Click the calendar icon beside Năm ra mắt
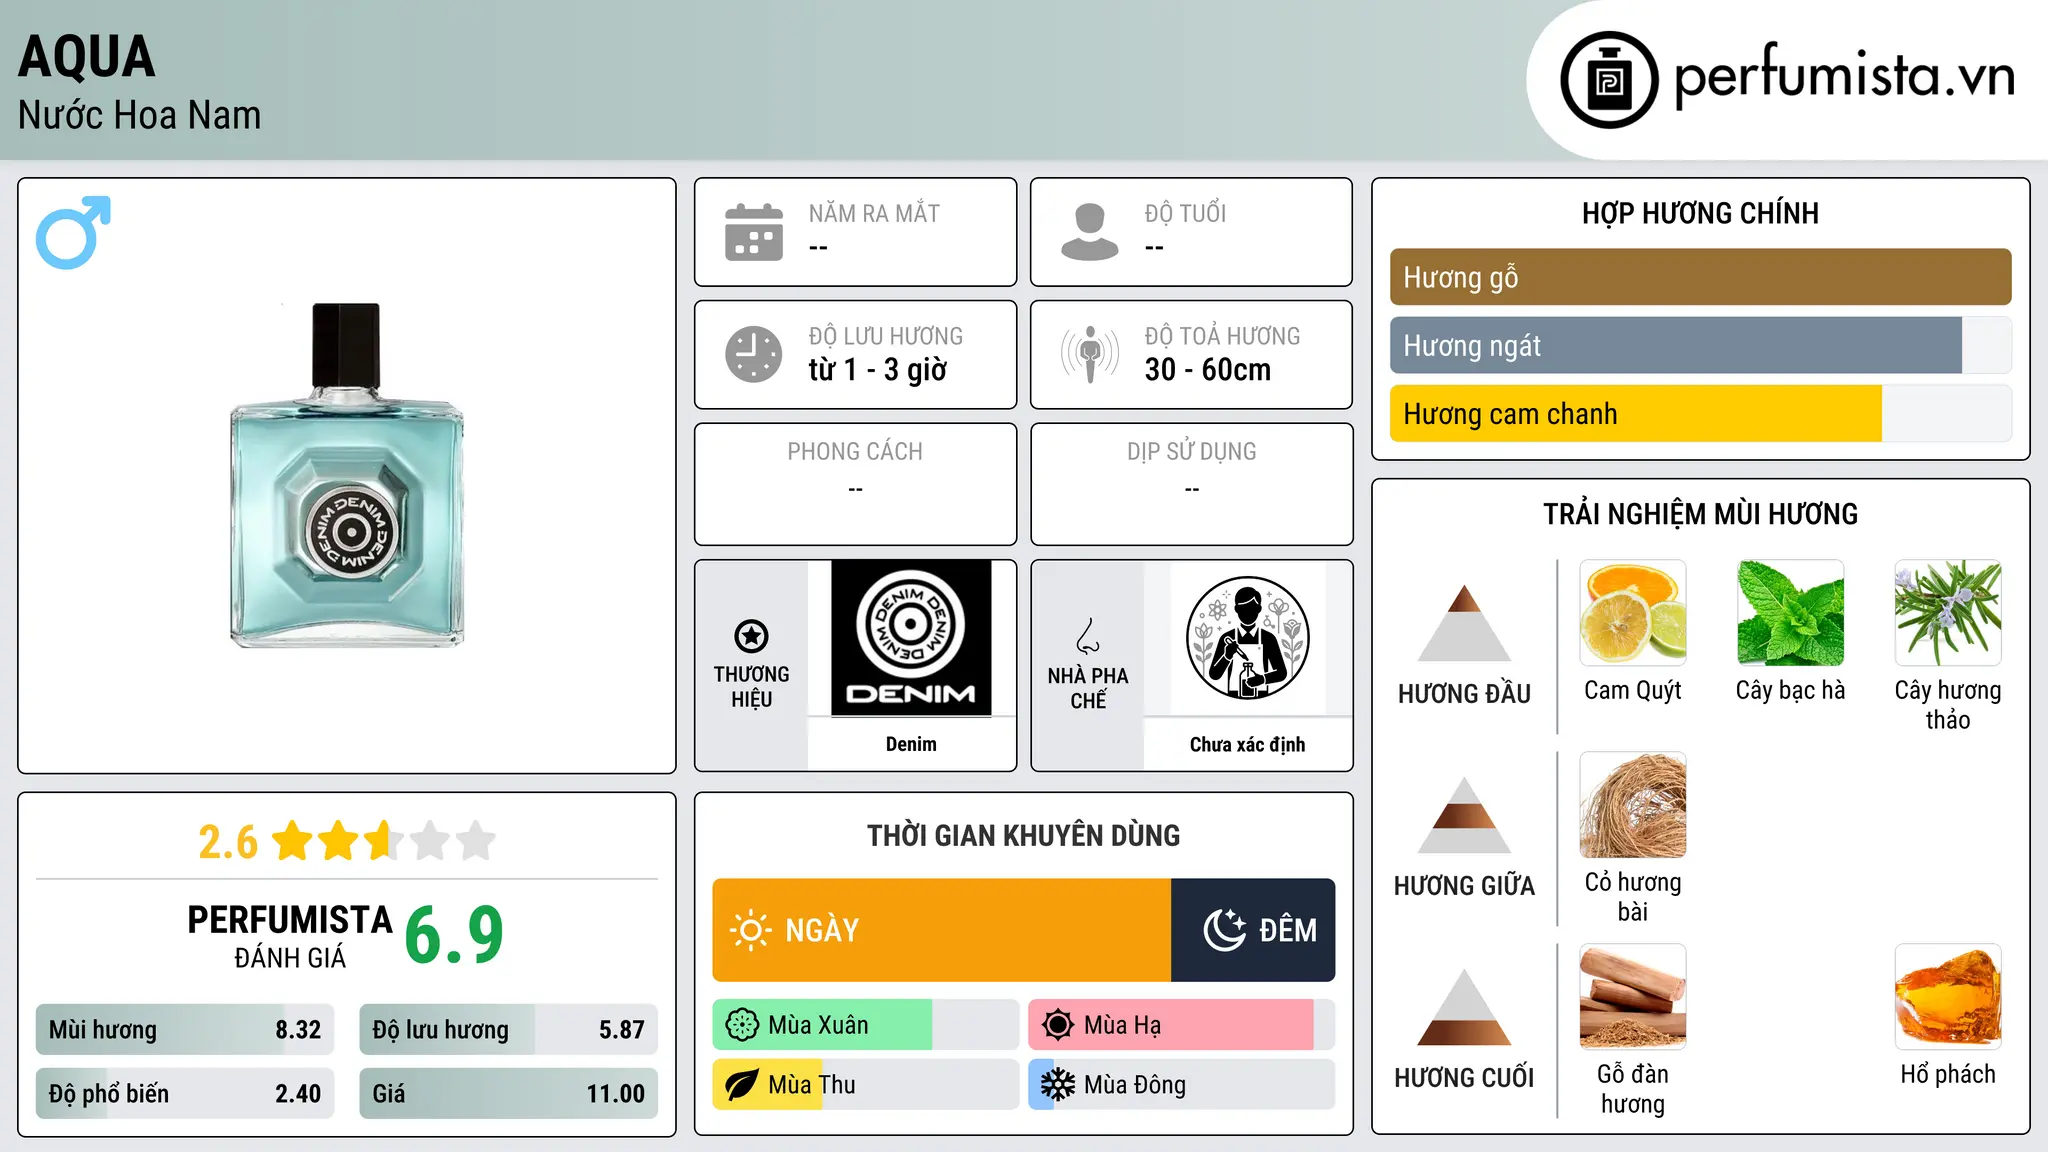Image resolution: width=2048 pixels, height=1152 pixels. pos(754,232)
